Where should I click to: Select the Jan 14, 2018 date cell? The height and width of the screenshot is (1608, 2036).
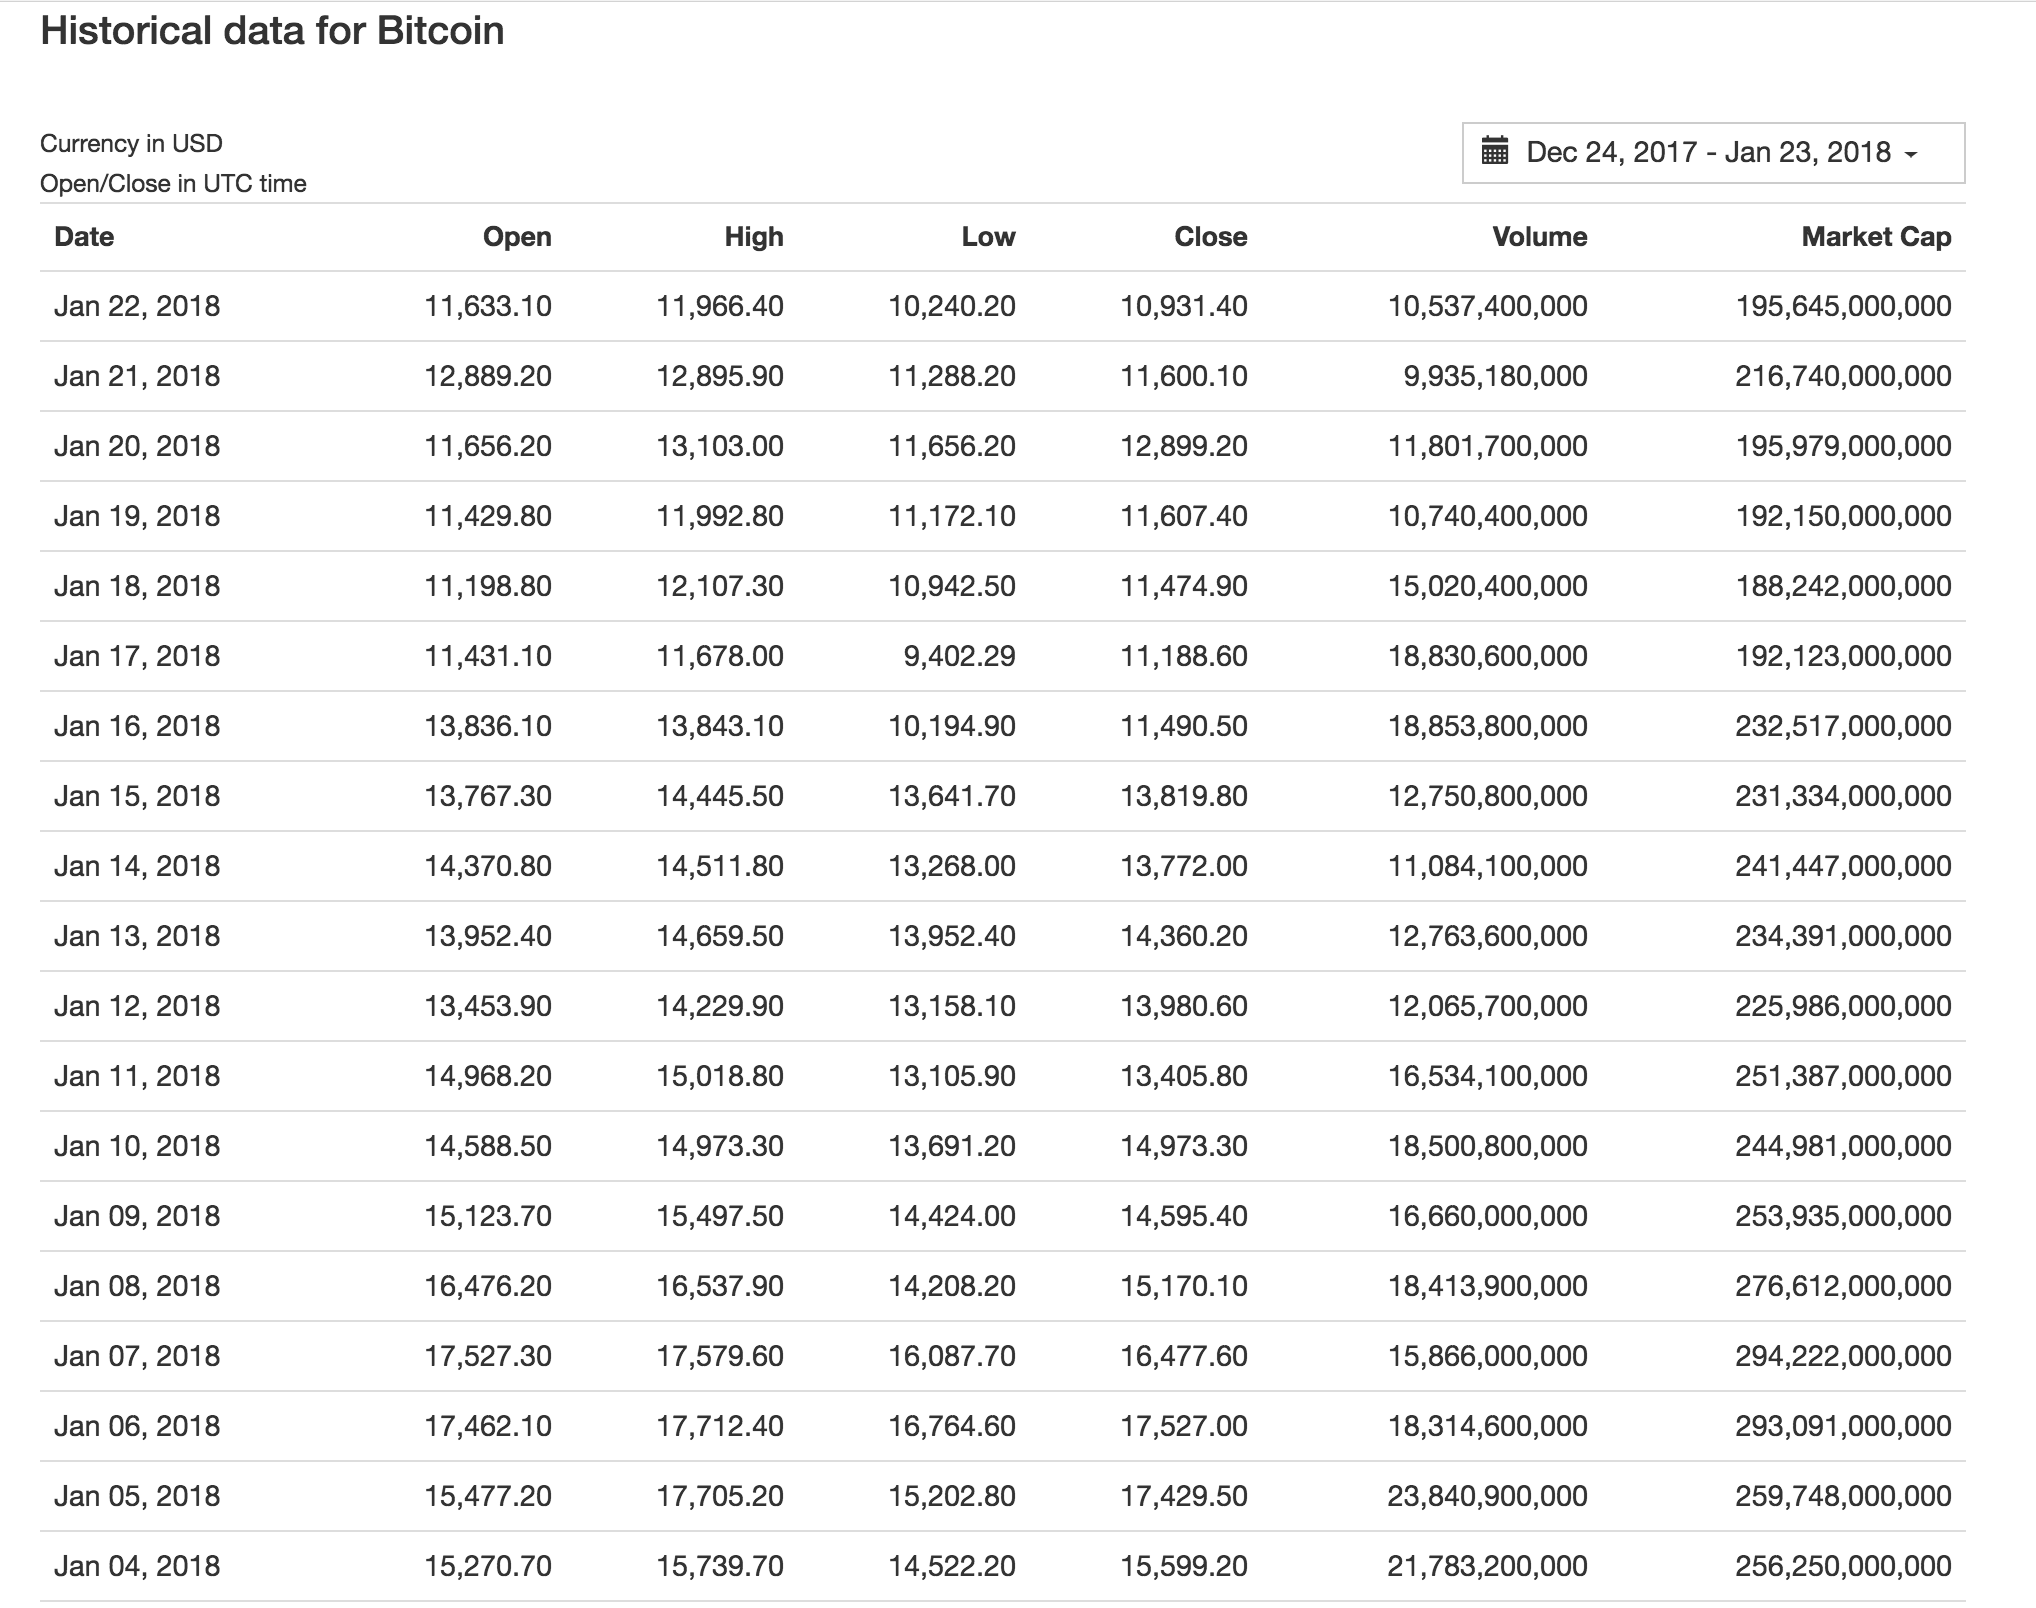point(137,866)
